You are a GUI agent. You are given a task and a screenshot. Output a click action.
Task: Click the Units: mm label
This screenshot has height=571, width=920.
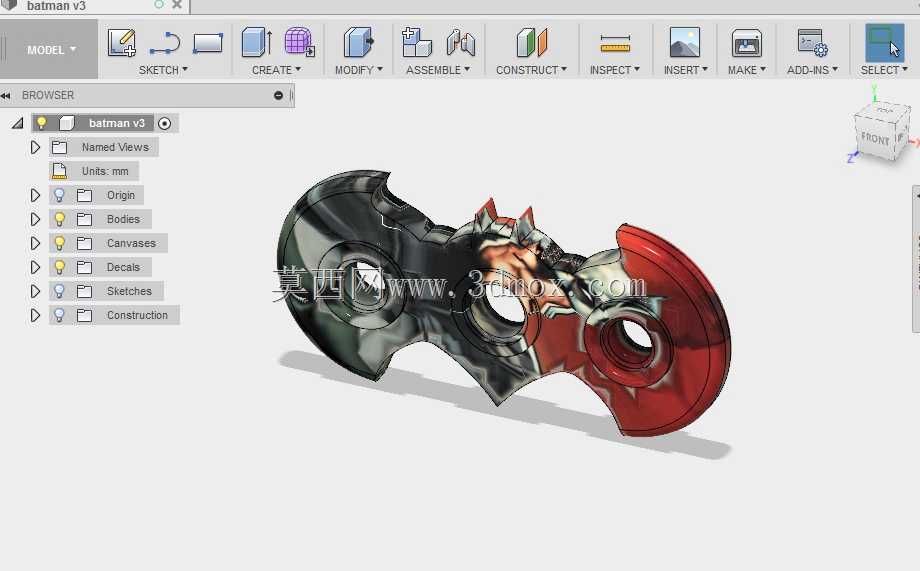point(105,171)
